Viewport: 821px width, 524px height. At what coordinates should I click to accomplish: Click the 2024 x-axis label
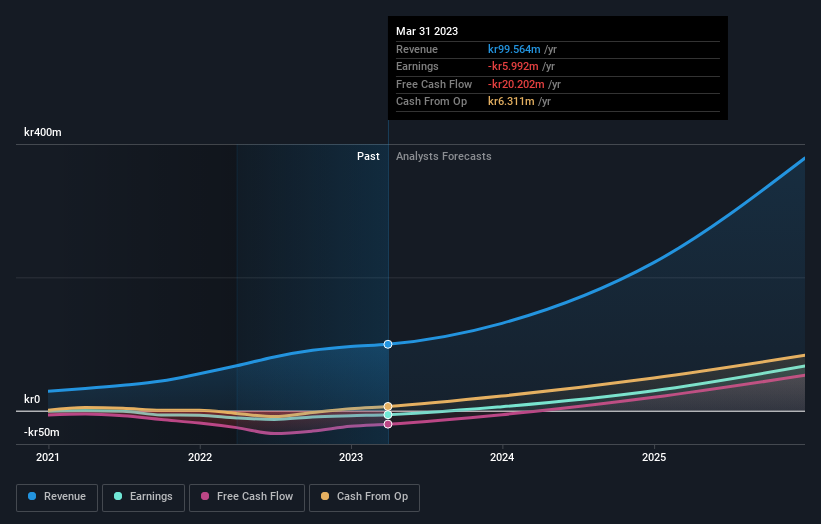pyautogui.click(x=502, y=457)
